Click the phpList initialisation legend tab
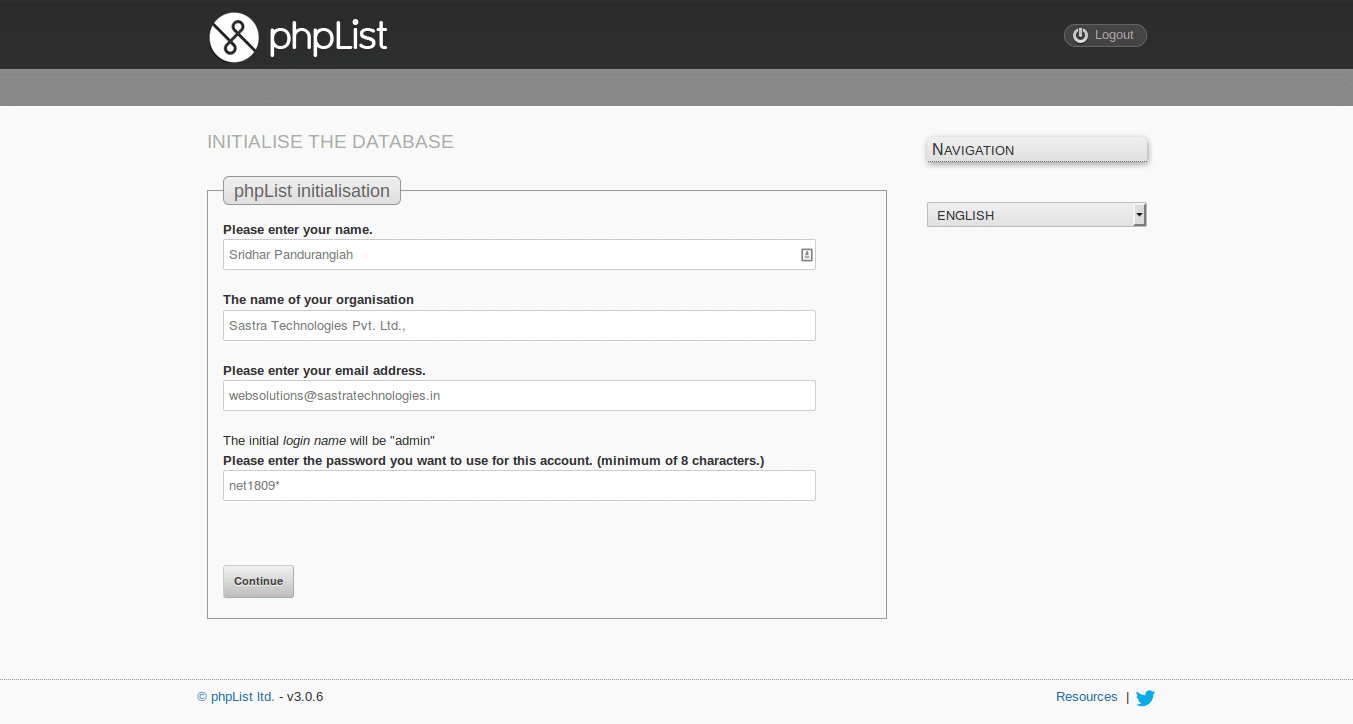 click(x=312, y=190)
